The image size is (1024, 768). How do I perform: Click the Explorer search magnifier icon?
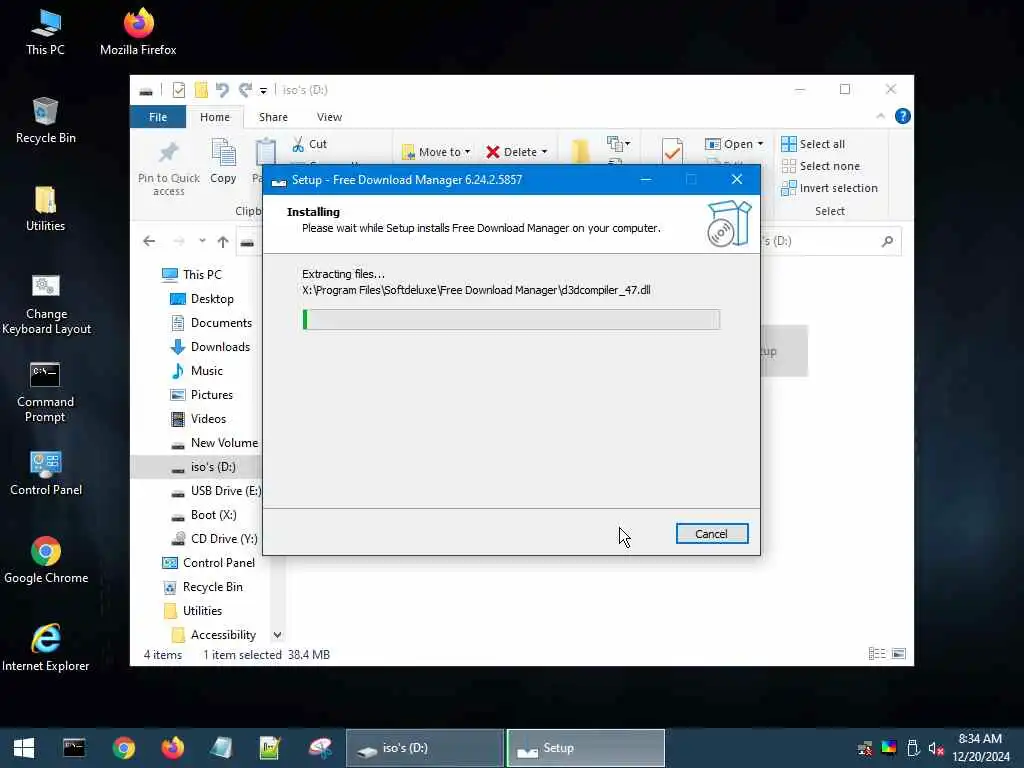click(x=887, y=242)
